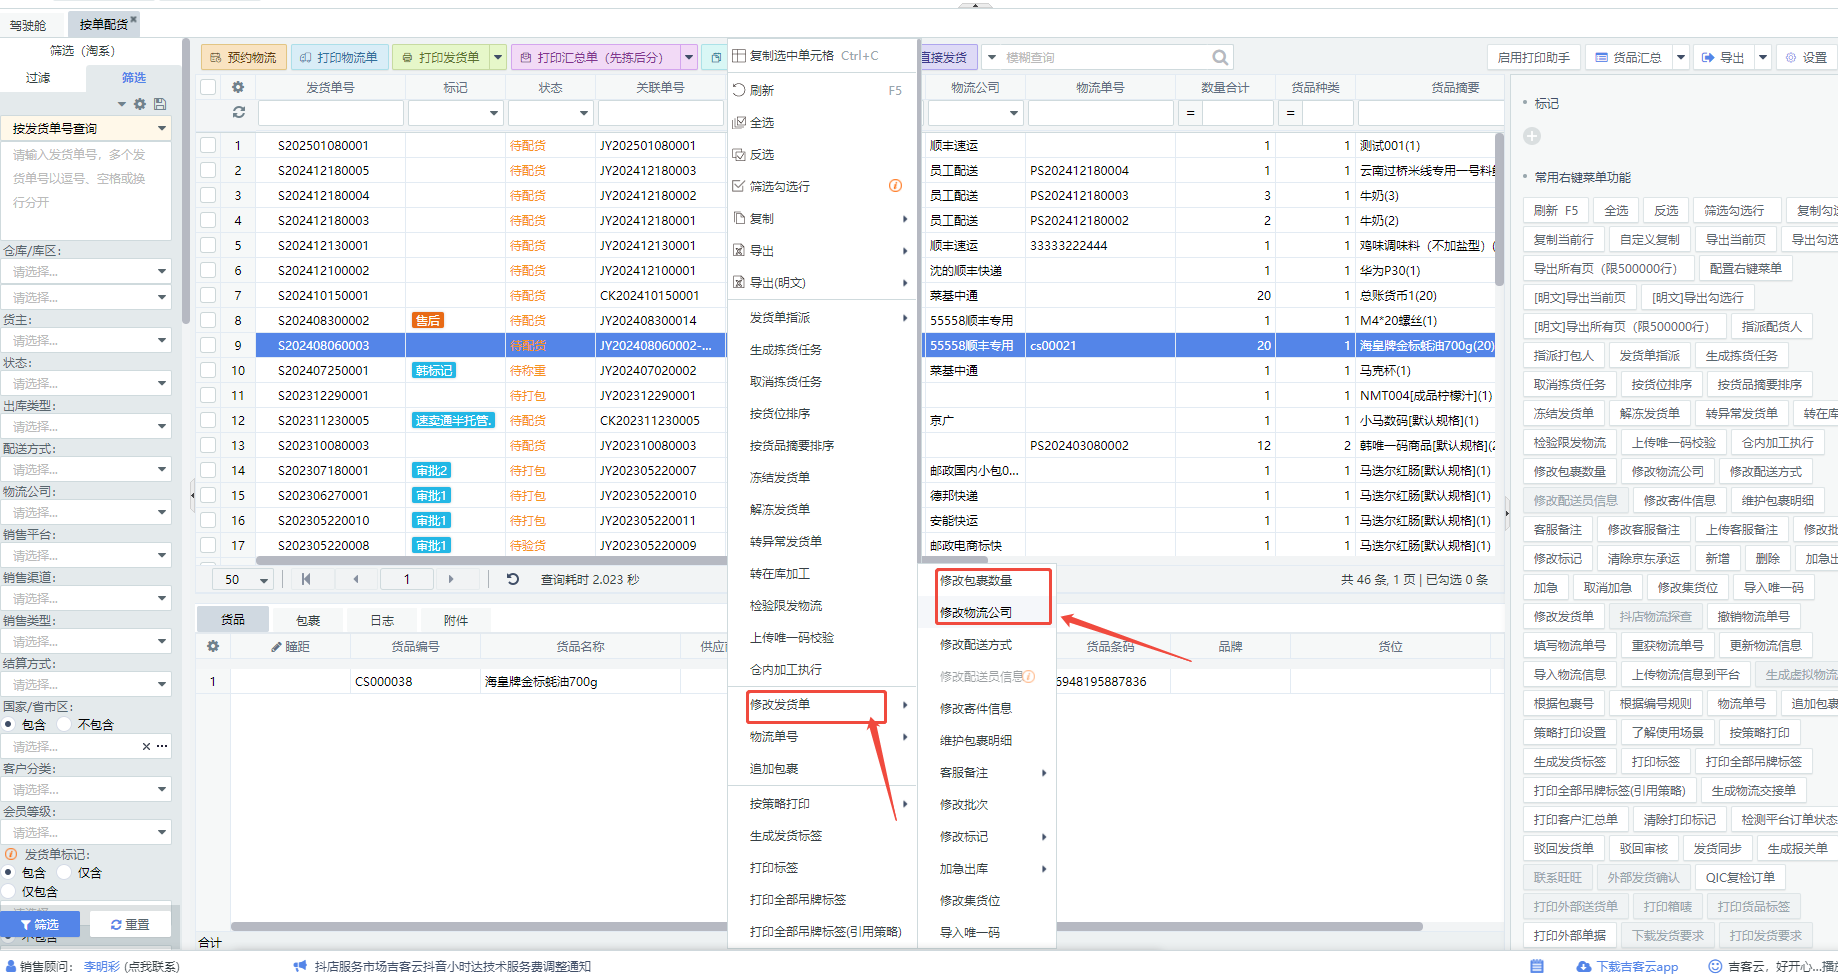The width and height of the screenshot is (1838, 976).
Task: Expand the page size 50 dropdown
Action: (264, 580)
